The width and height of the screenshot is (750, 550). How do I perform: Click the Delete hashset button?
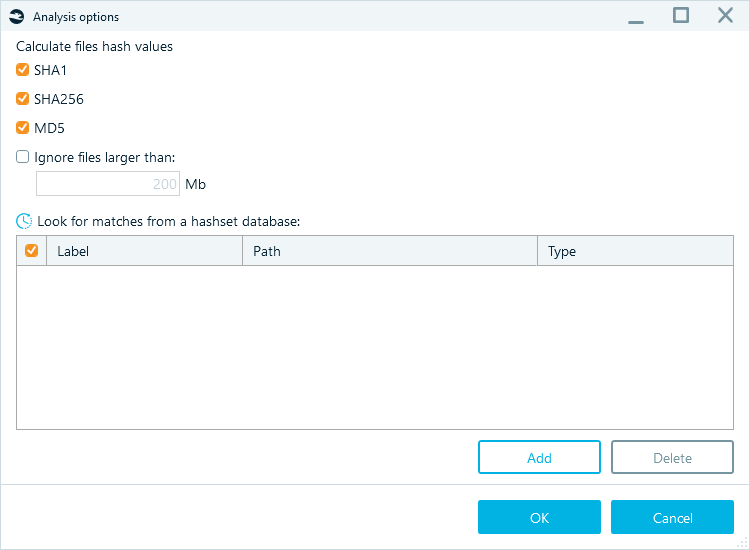(x=672, y=457)
